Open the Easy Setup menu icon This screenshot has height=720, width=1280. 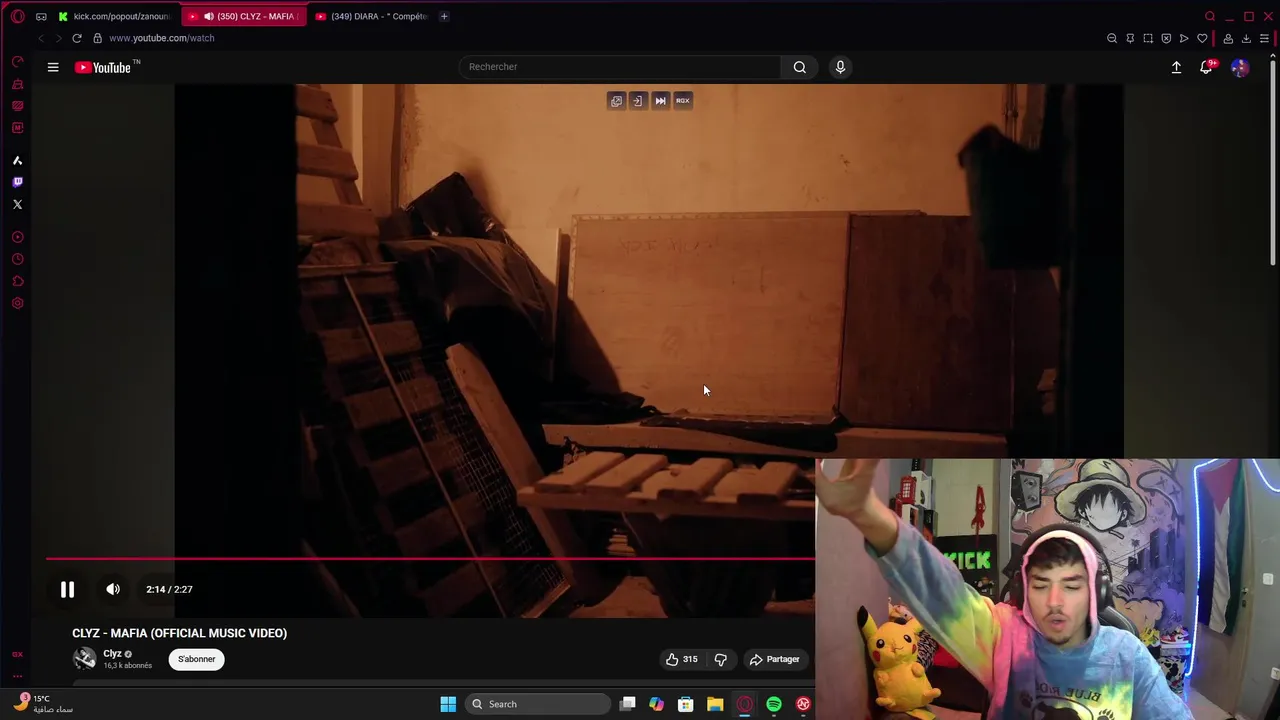point(1264,38)
